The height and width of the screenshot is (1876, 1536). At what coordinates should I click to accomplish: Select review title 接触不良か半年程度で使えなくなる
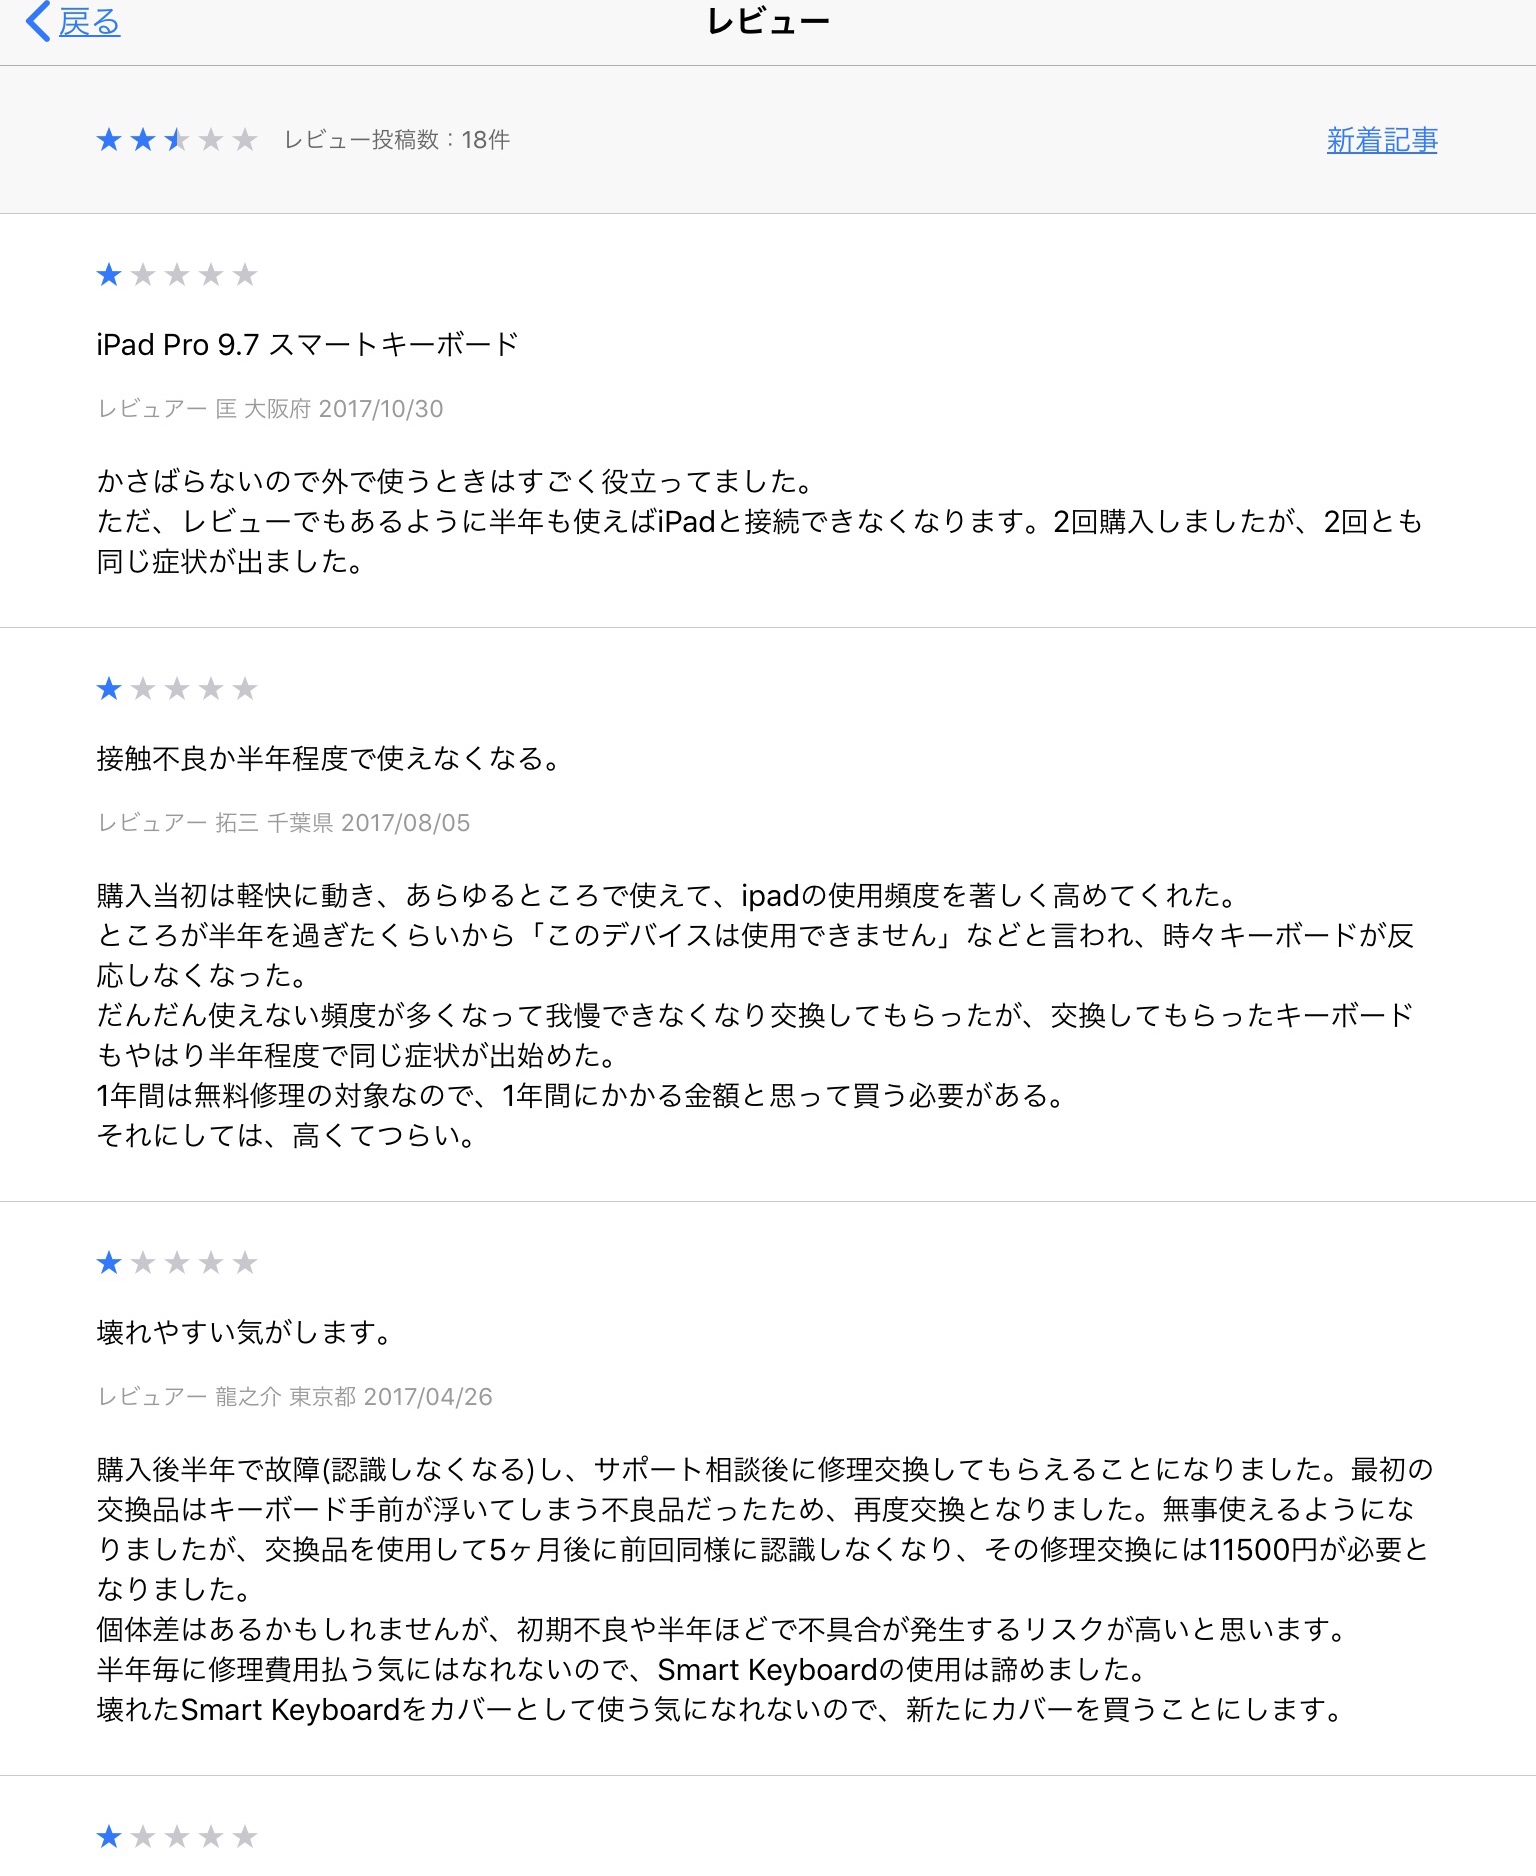(x=330, y=758)
